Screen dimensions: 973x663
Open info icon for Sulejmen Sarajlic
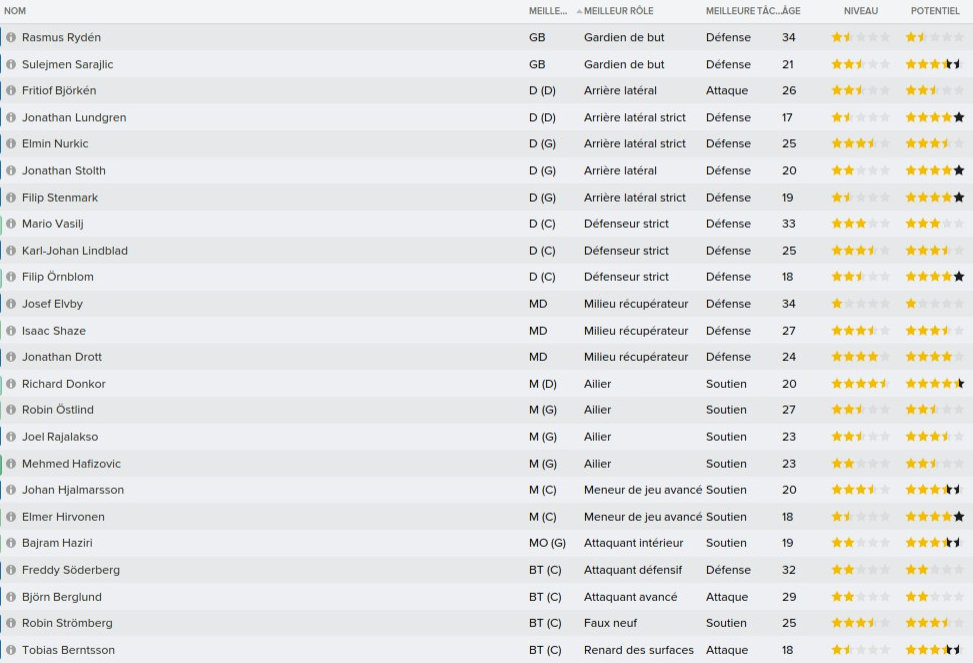coord(11,64)
